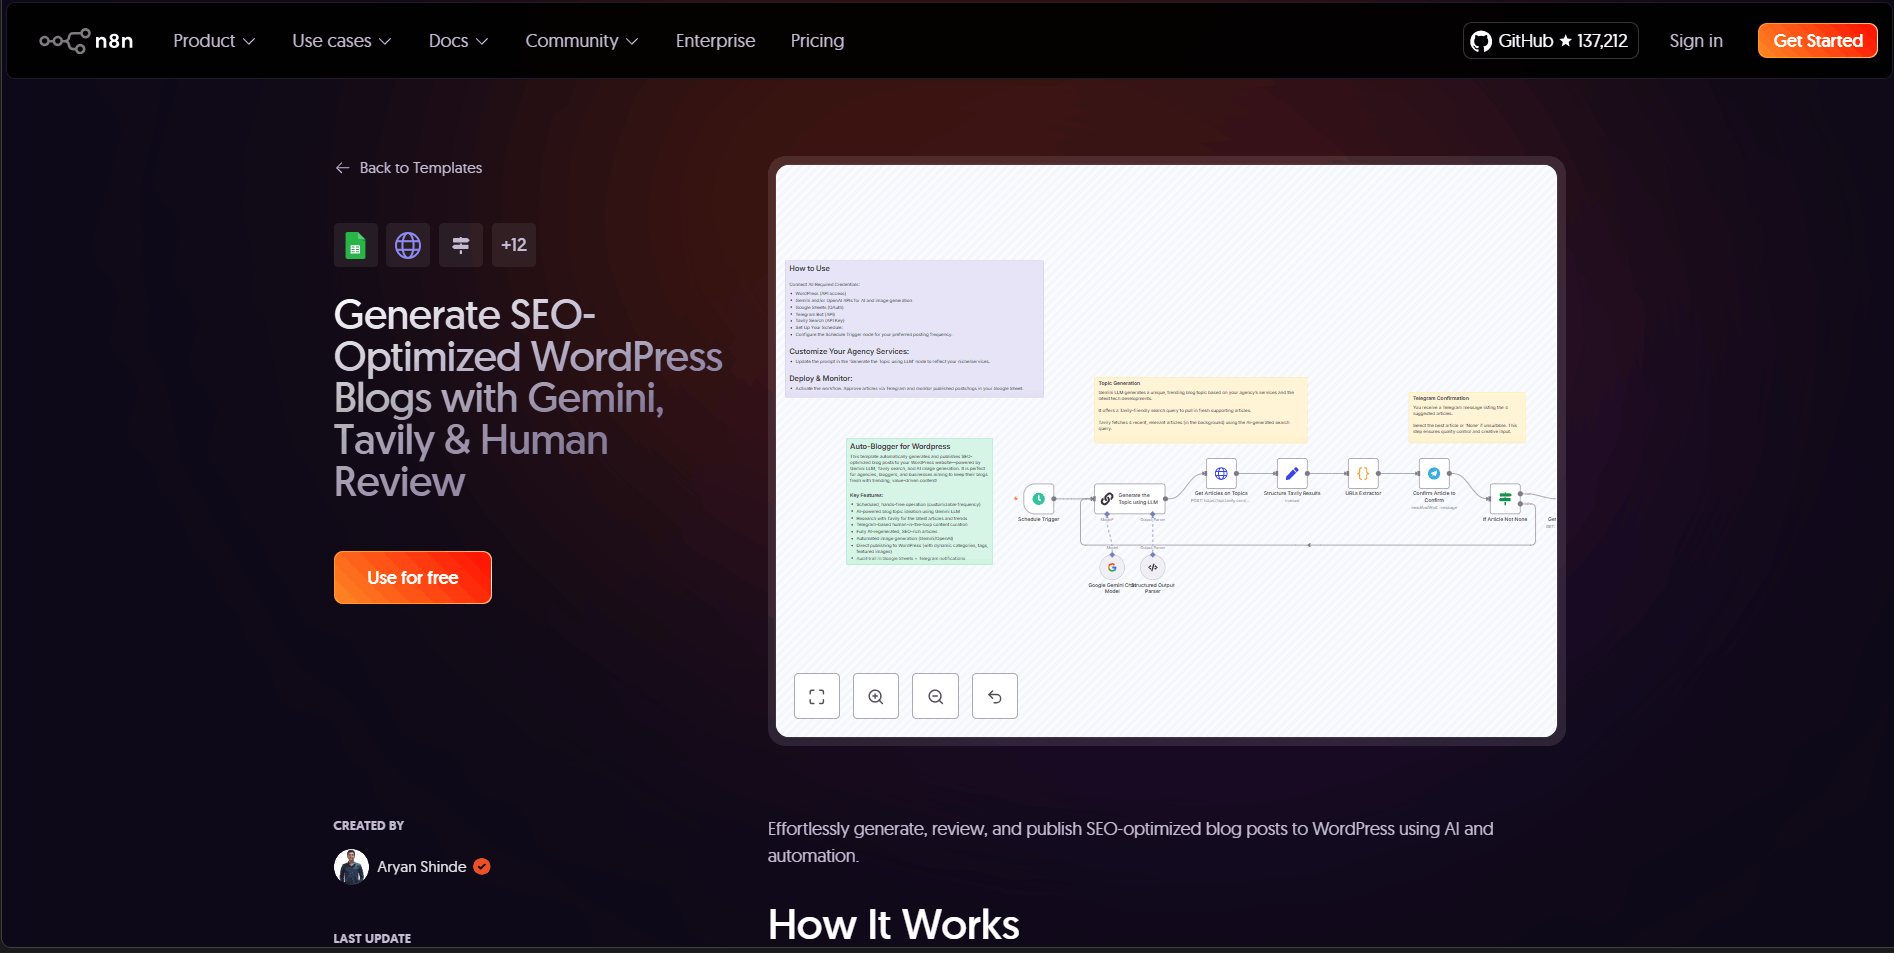Screen dimensions: 1894x953
Task: Select the URLs Extractor node
Action: coord(1362,474)
